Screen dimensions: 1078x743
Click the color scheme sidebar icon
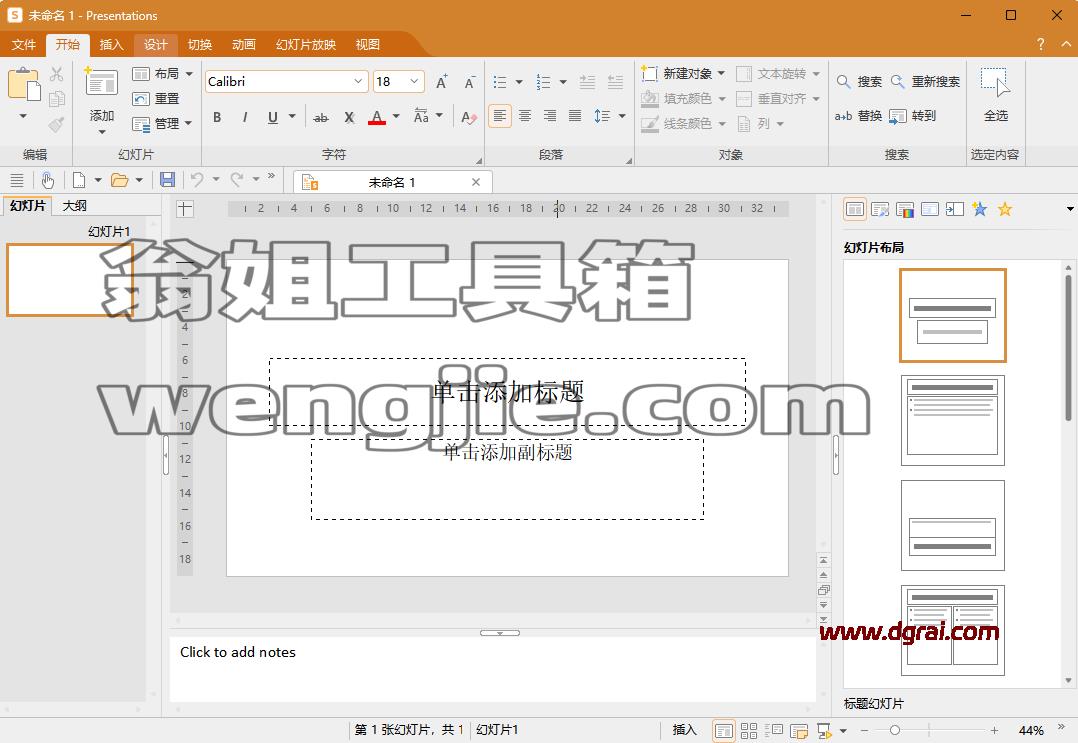click(x=905, y=209)
